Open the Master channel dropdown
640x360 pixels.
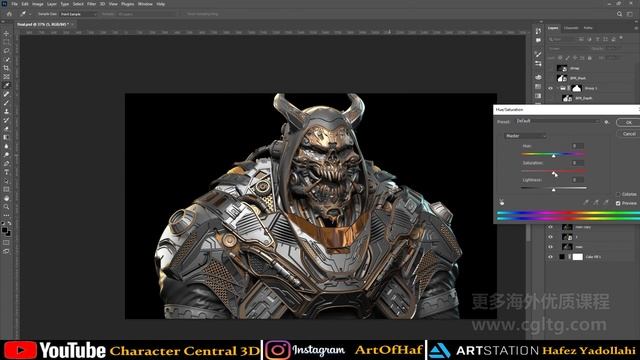(x=525, y=136)
